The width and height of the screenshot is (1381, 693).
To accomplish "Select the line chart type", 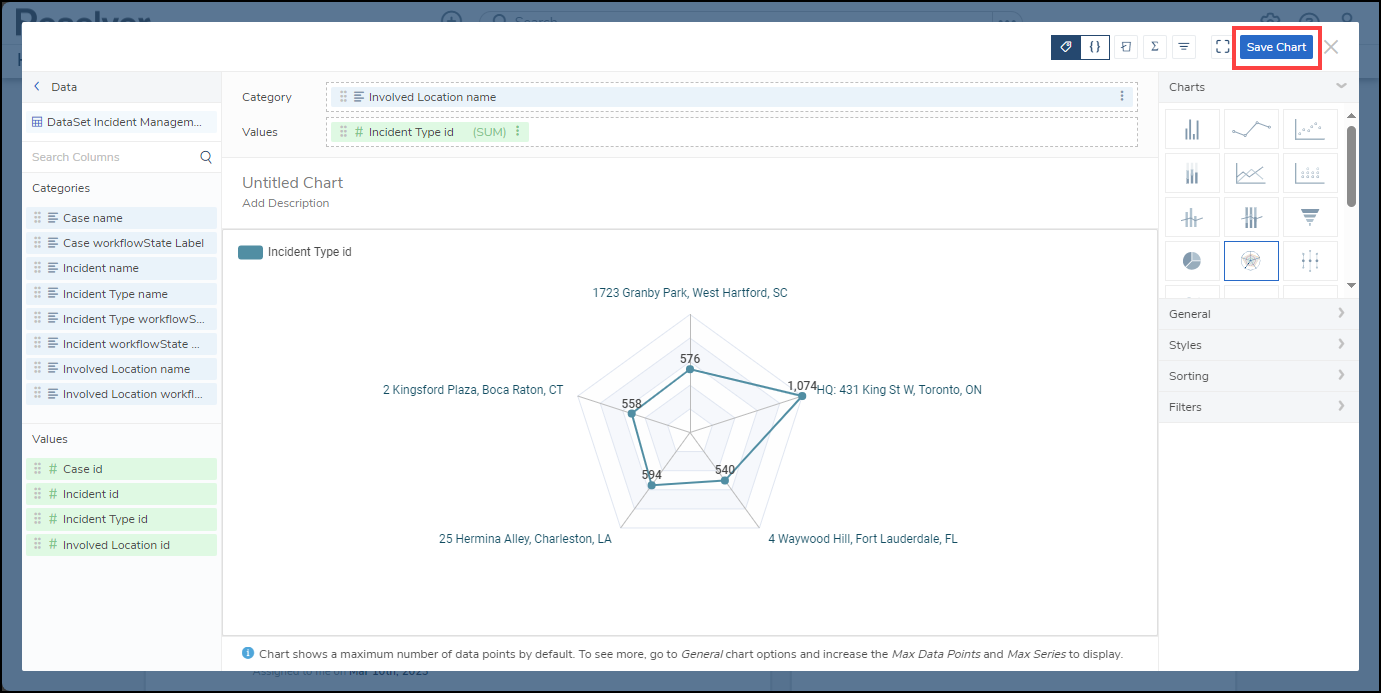I will pos(1251,129).
